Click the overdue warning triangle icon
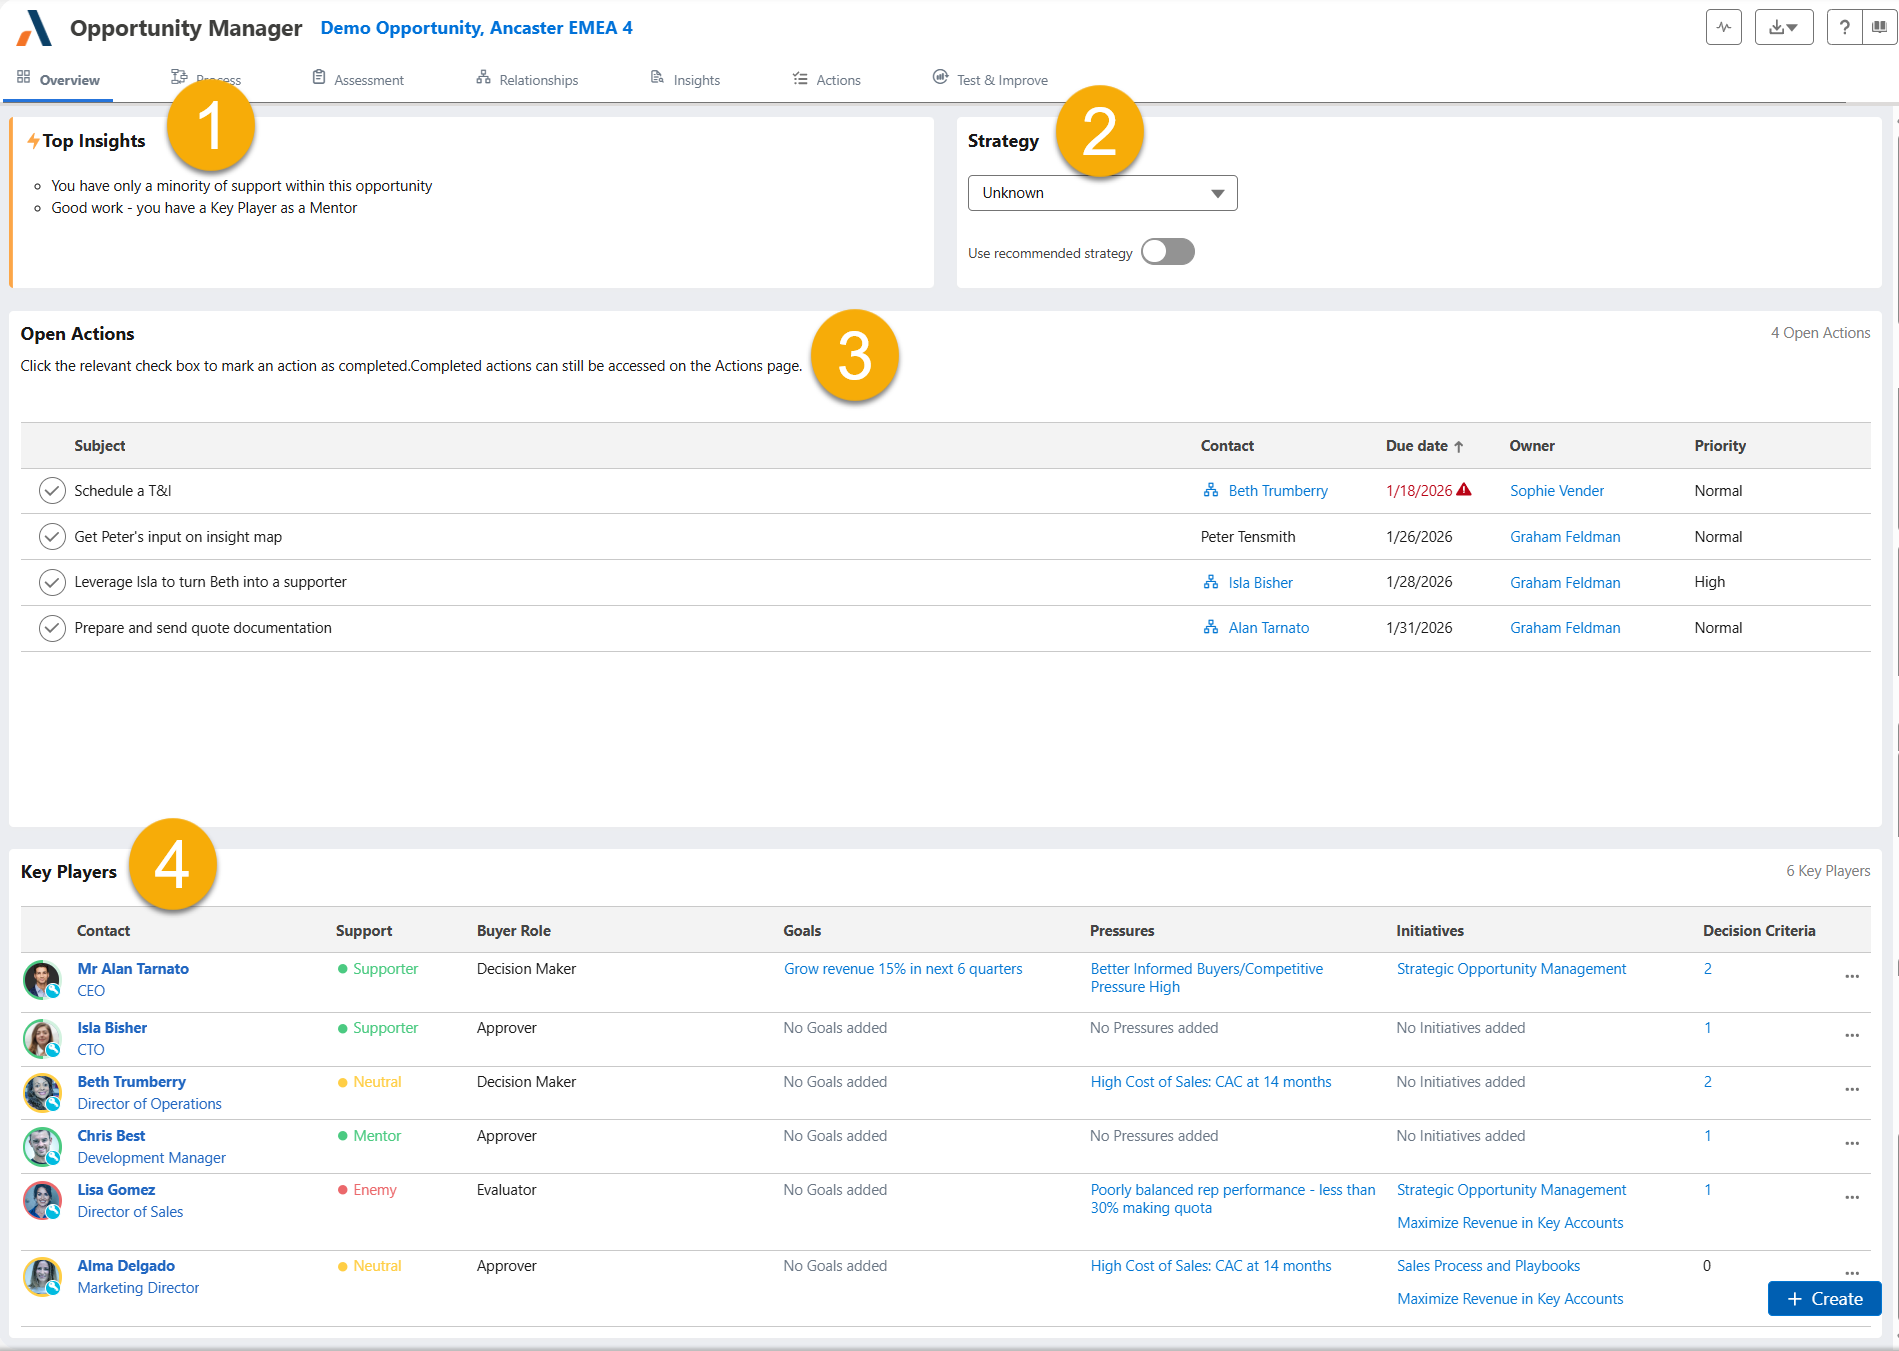Viewport: 1899px width, 1351px height. (1464, 490)
